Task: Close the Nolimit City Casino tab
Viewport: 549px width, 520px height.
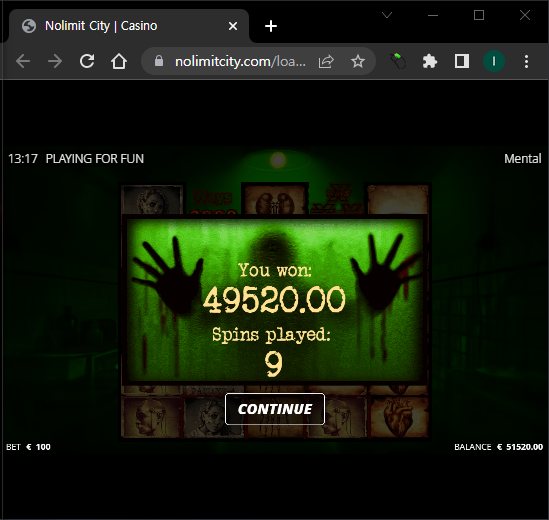Action: tap(233, 26)
